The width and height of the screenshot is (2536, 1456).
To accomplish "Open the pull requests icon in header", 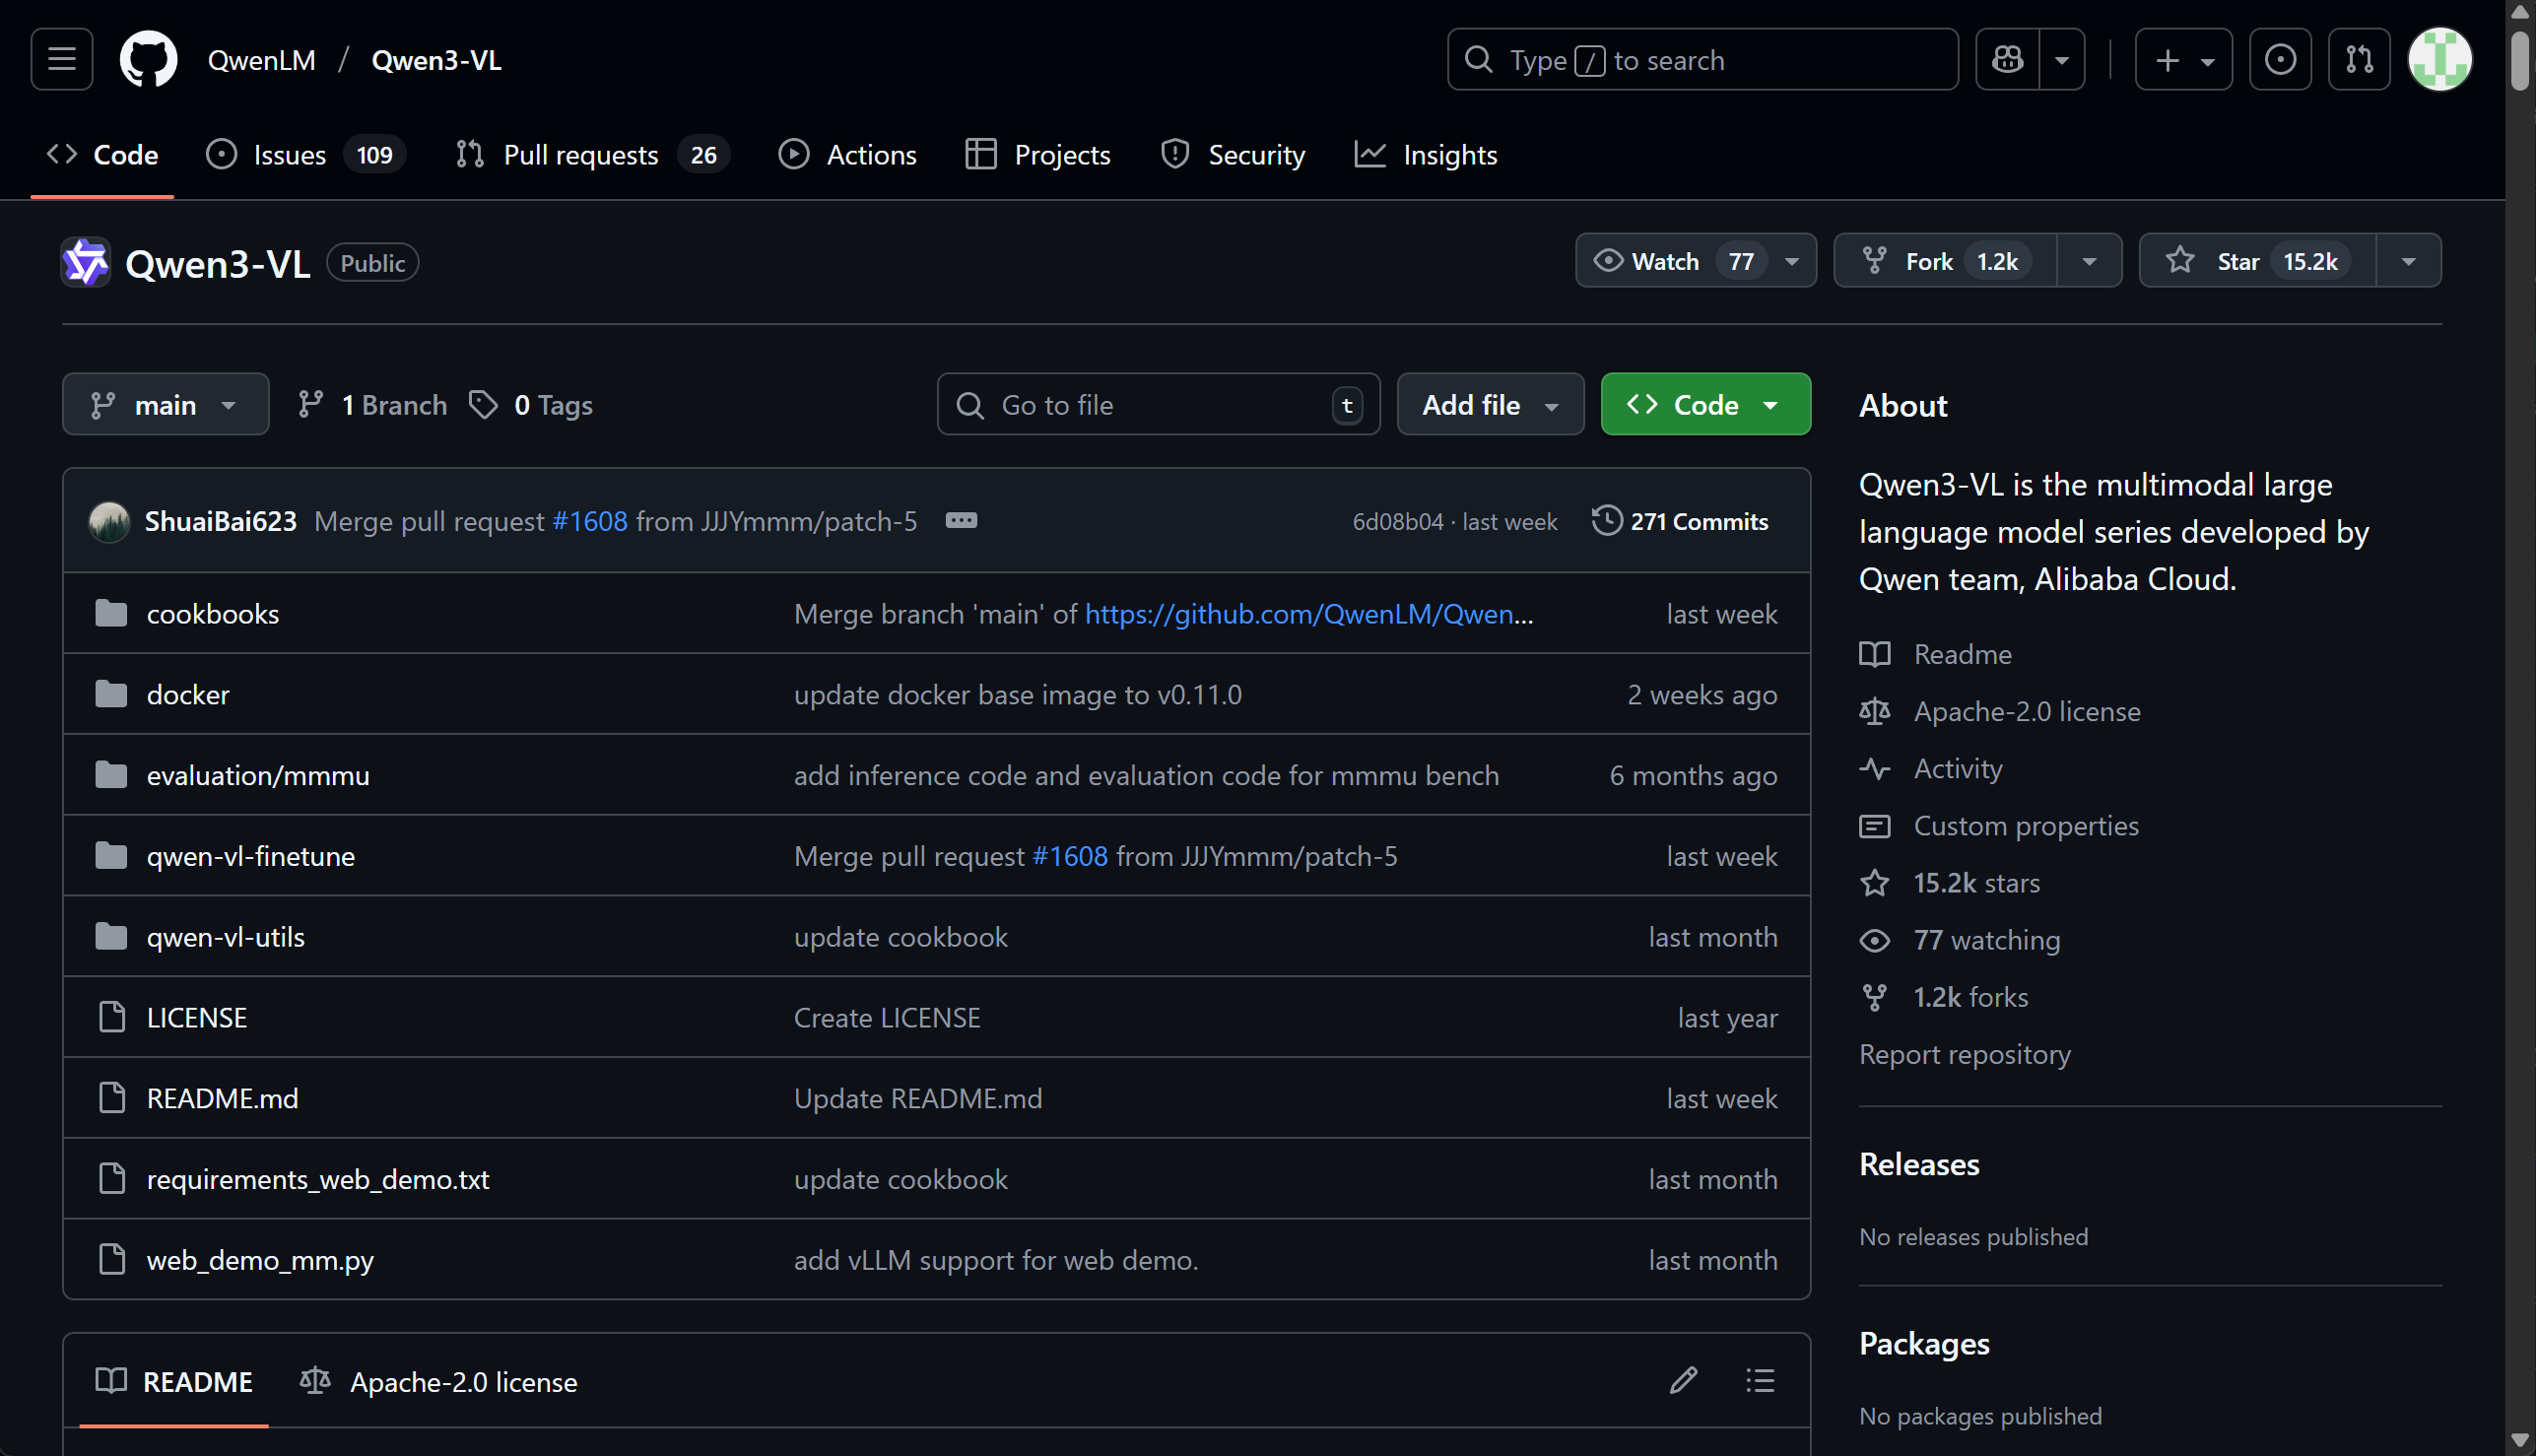I will click(x=2358, y=60).
